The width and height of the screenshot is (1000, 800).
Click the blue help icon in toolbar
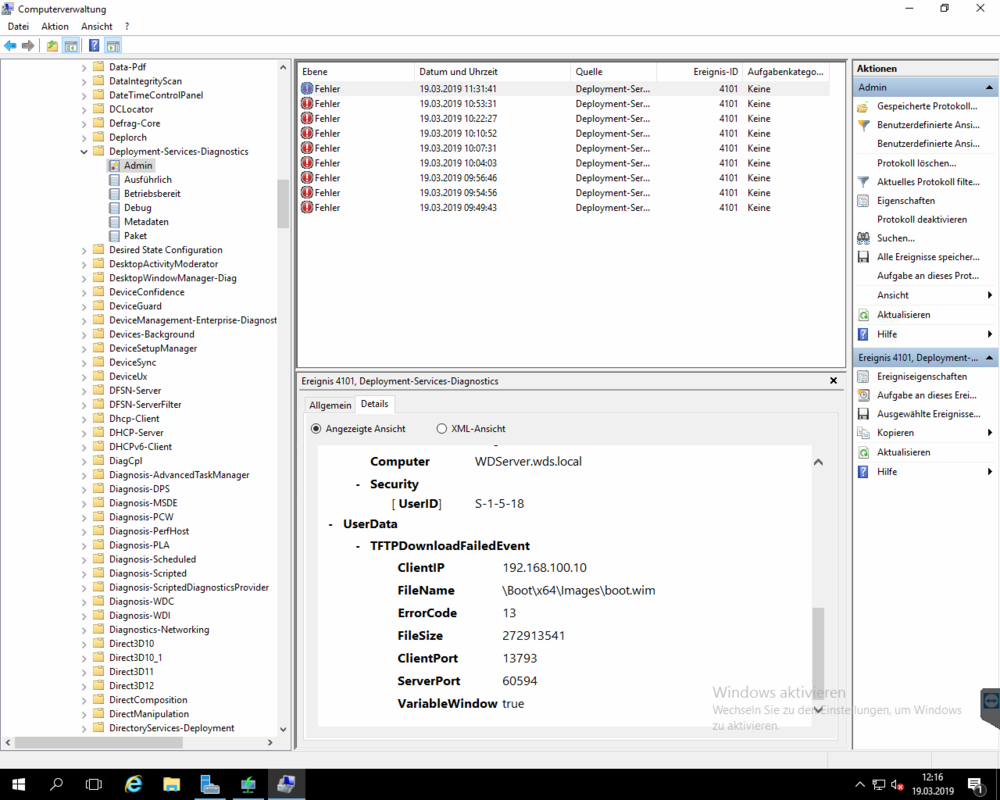[94, 46]
